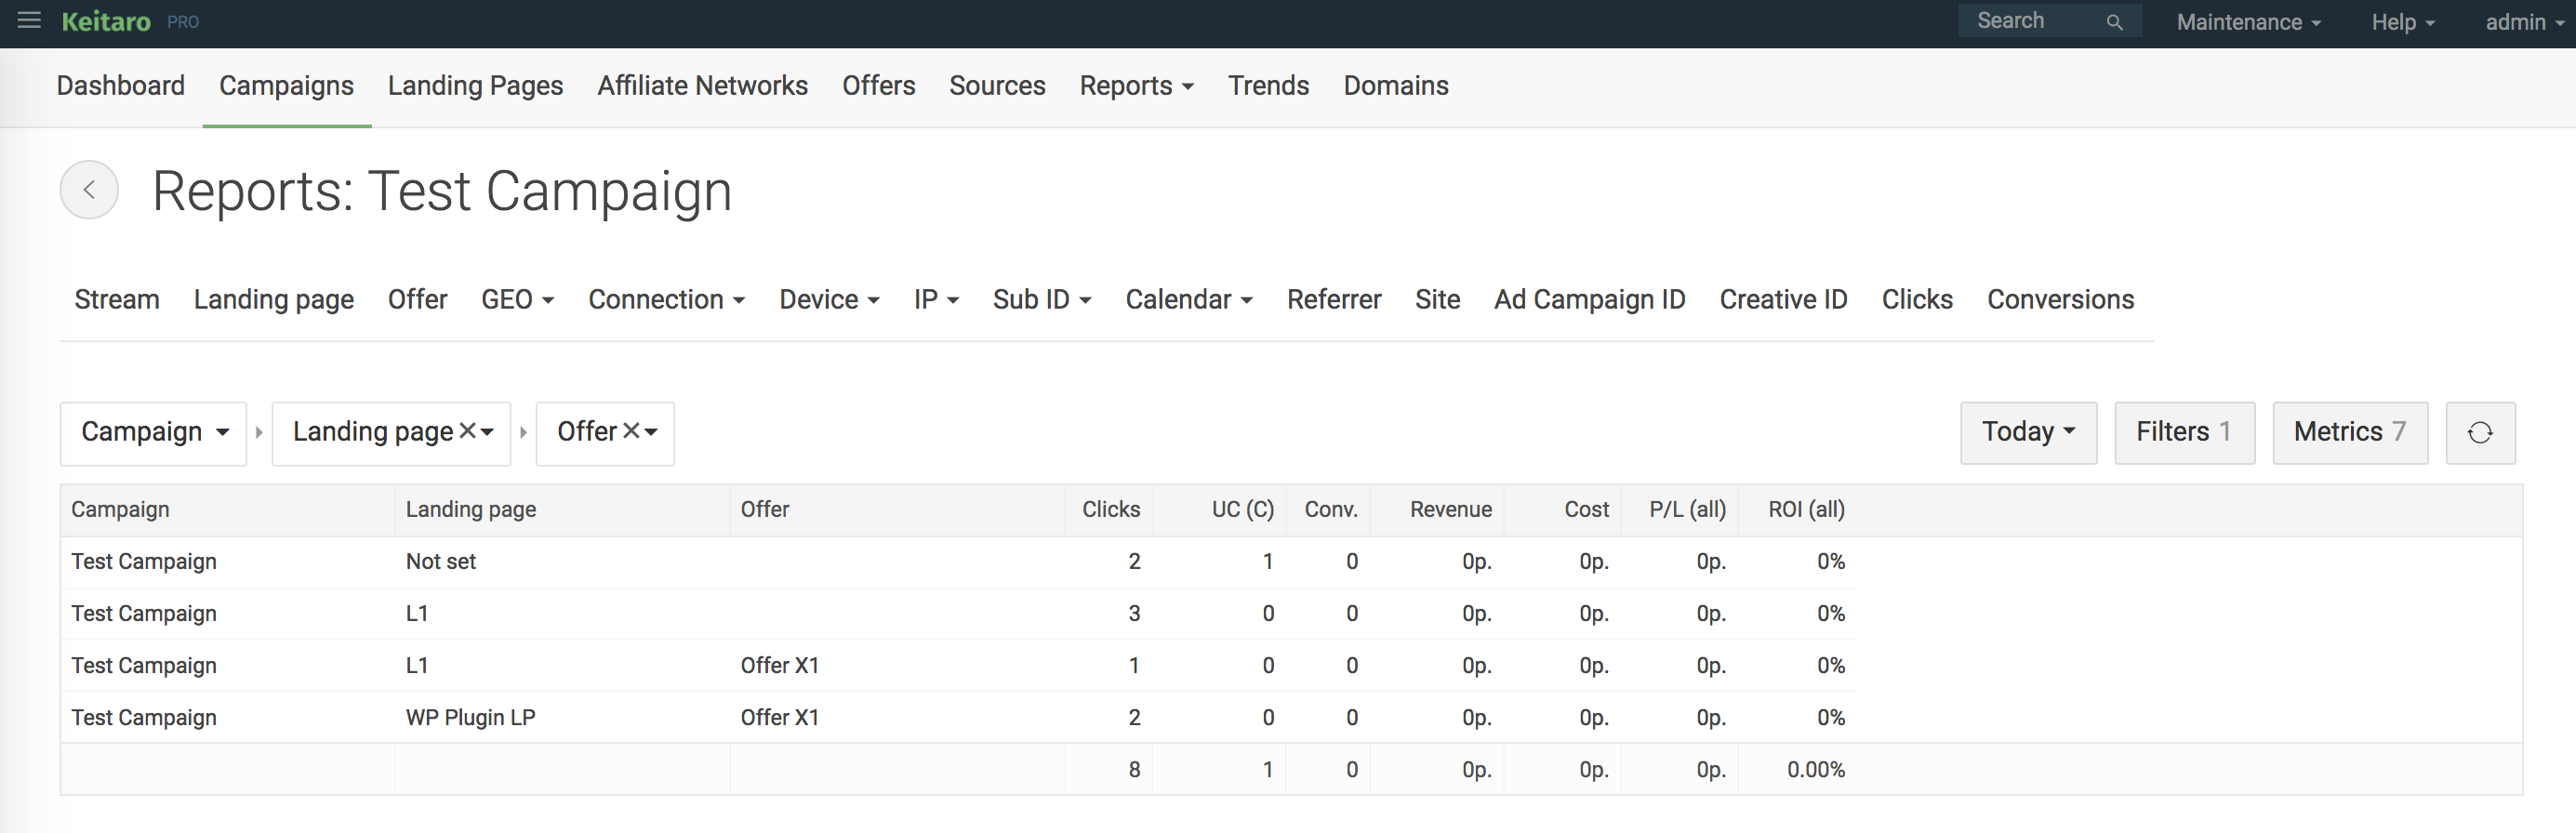Go to the Dashboard tab
Screen dimensions: 2576x833
pos(121,86)
